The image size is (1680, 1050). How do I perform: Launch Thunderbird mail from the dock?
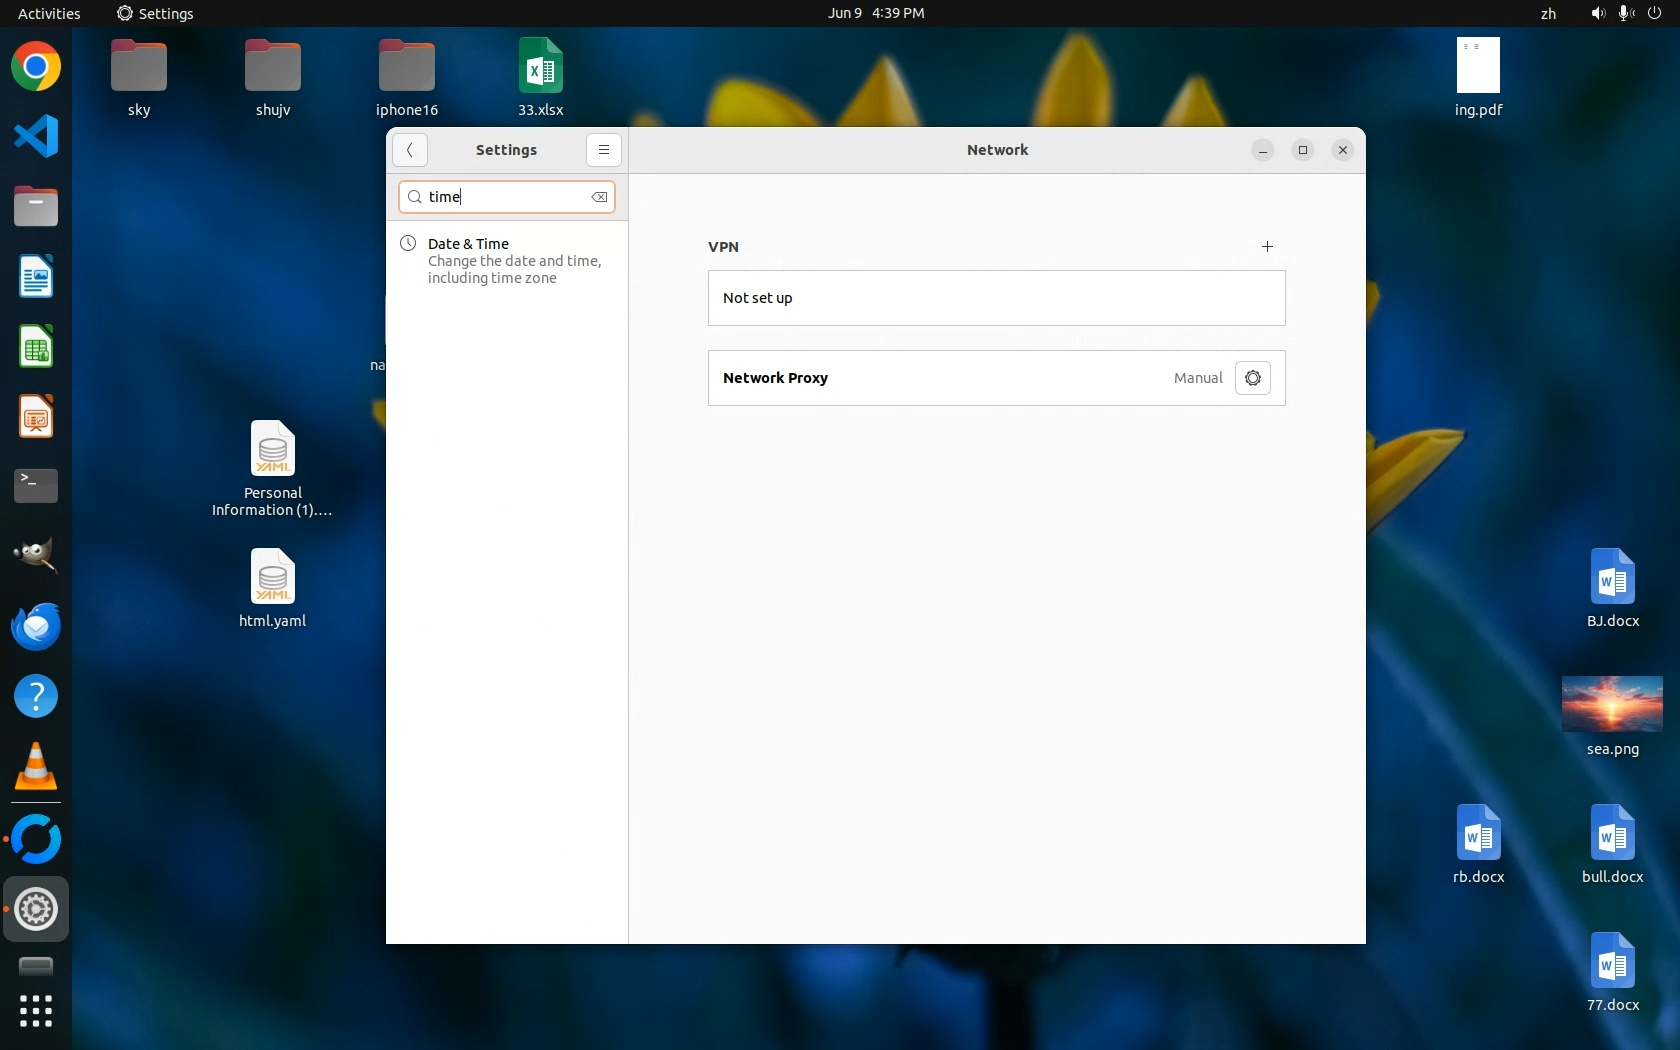(36, 627)
